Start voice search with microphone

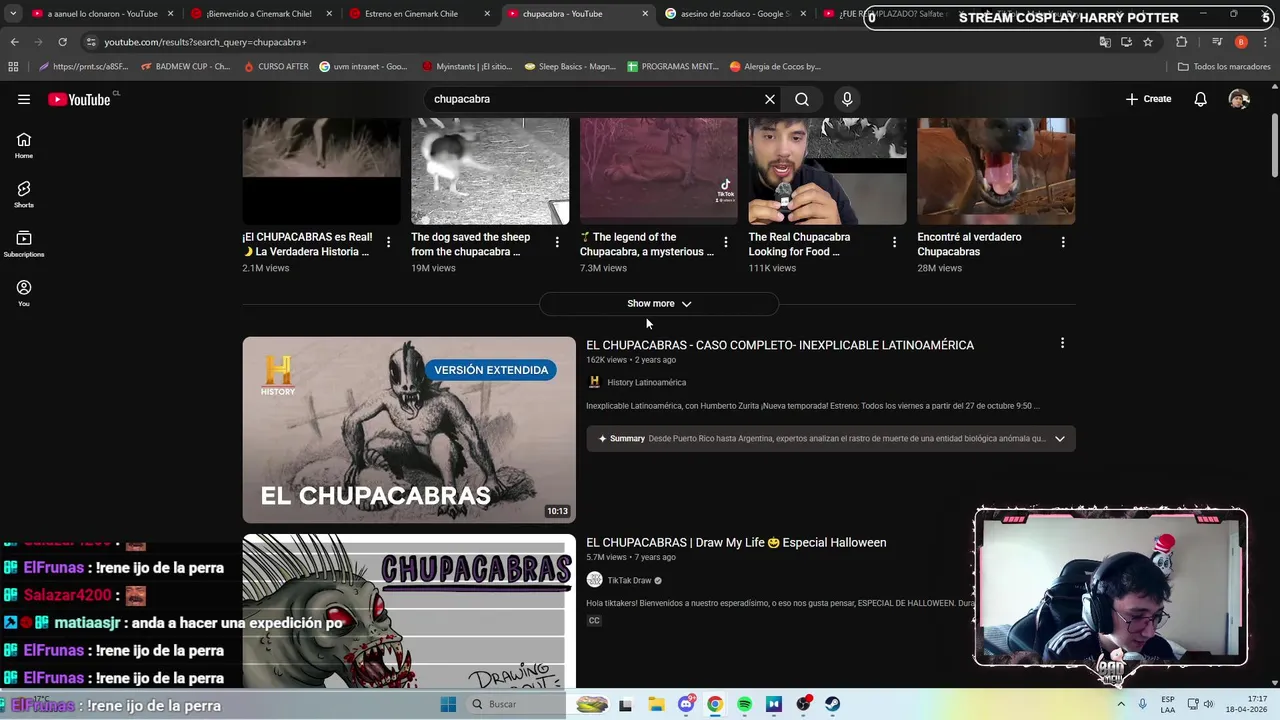(x=847, y=99)
